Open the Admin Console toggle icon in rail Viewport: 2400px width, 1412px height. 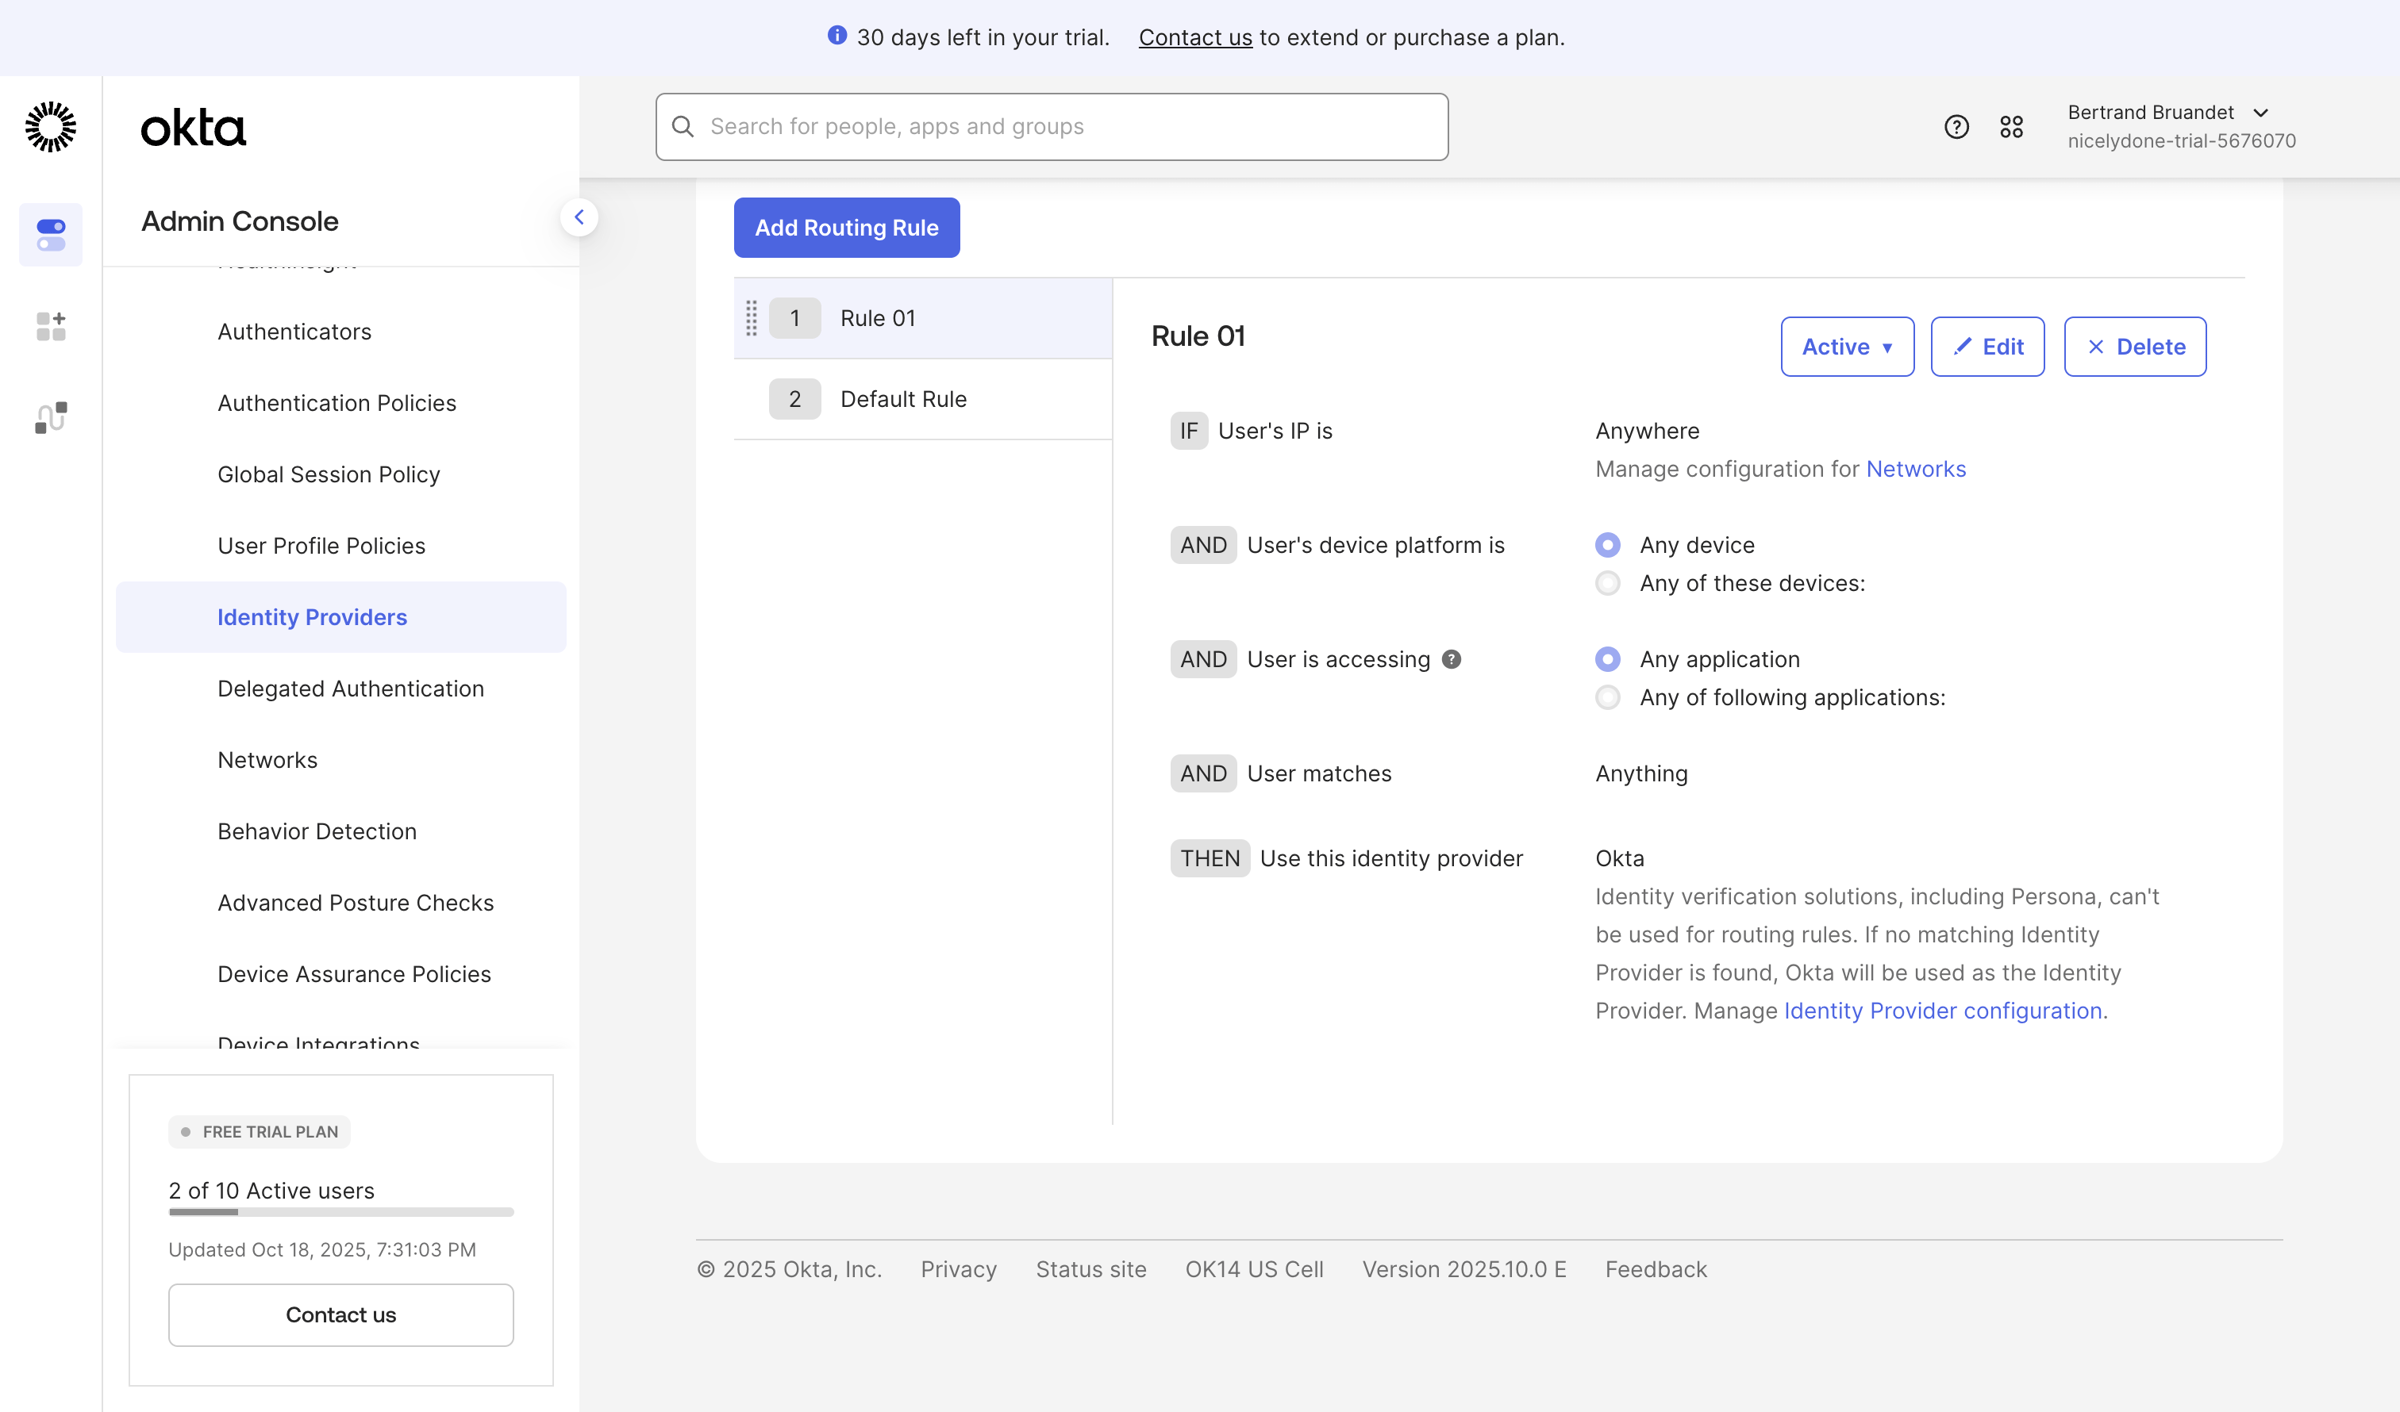tap(51, 235)
